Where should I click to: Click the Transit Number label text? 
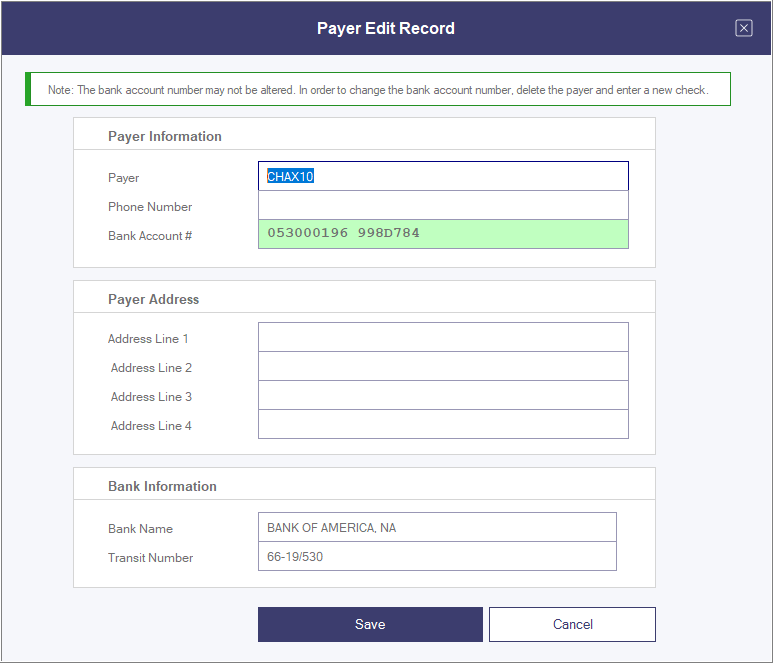150,558
